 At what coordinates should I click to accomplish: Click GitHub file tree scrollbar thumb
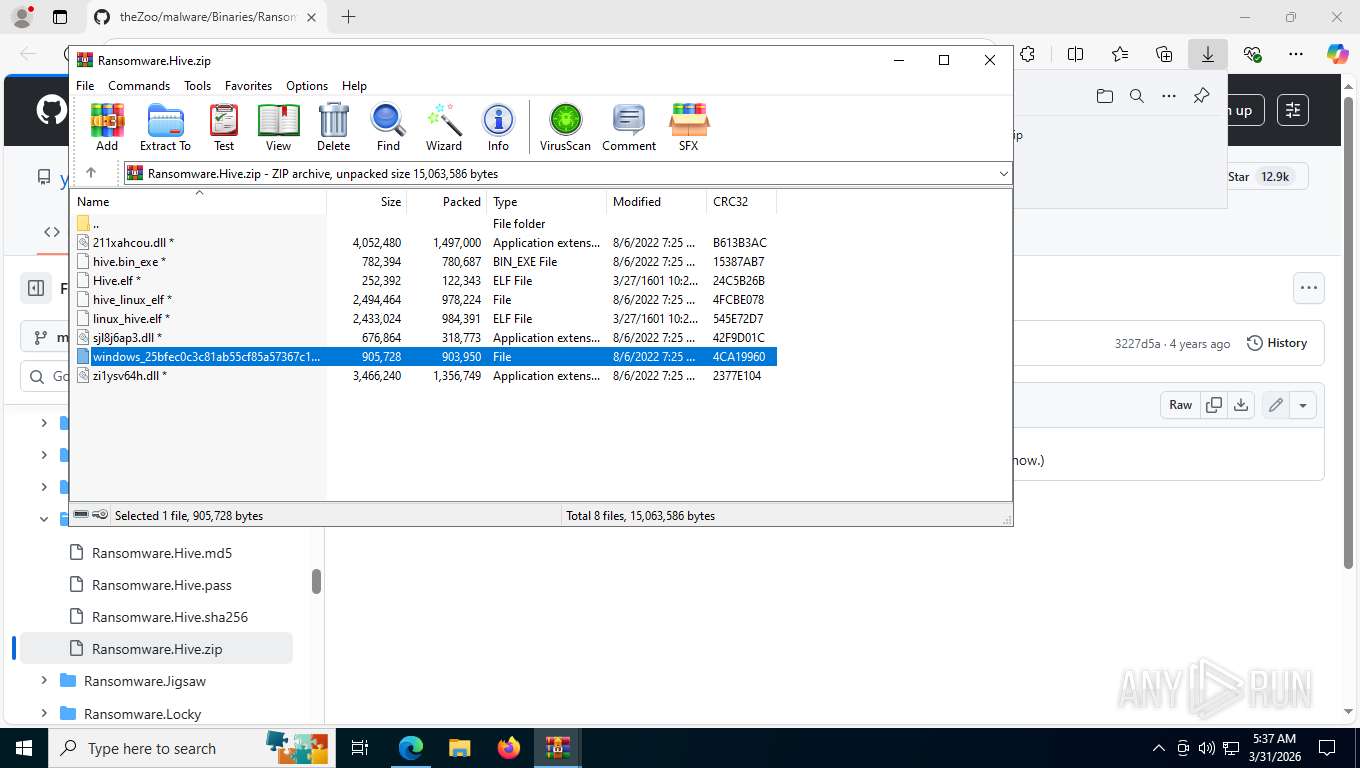pos(316,581)
